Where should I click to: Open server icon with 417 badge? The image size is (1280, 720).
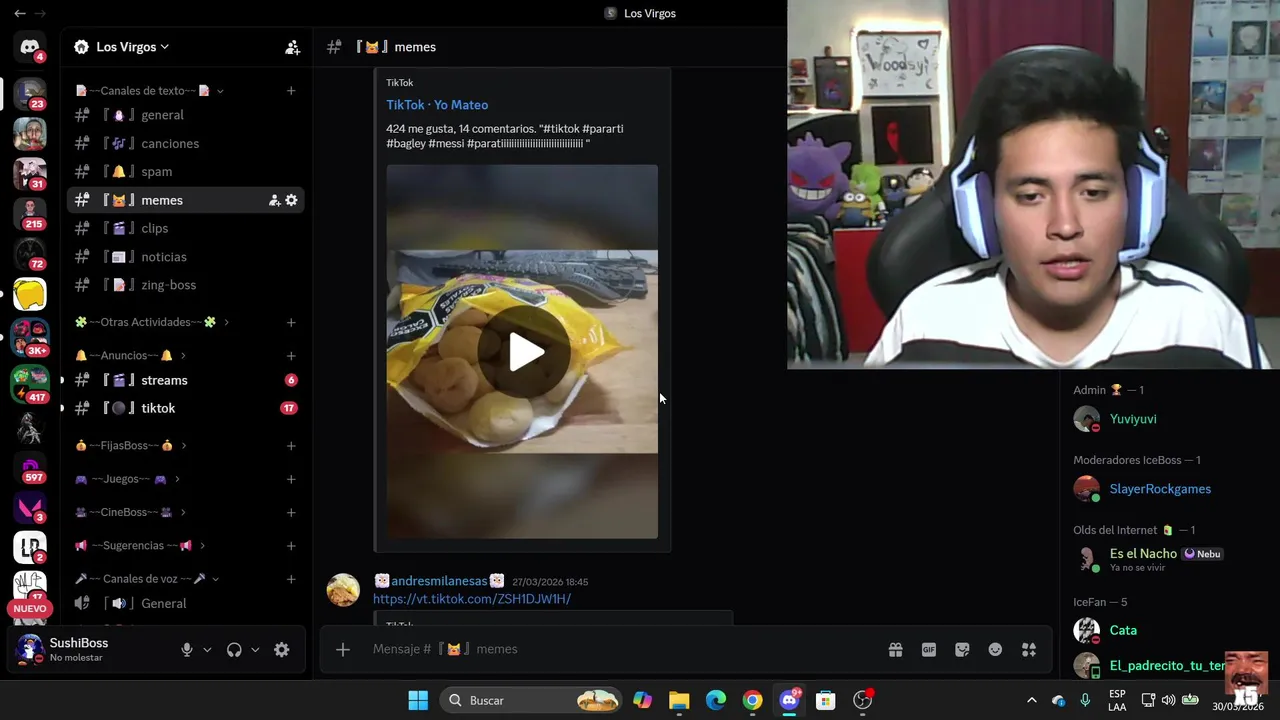pyautogui.click(x=30, y=384)
